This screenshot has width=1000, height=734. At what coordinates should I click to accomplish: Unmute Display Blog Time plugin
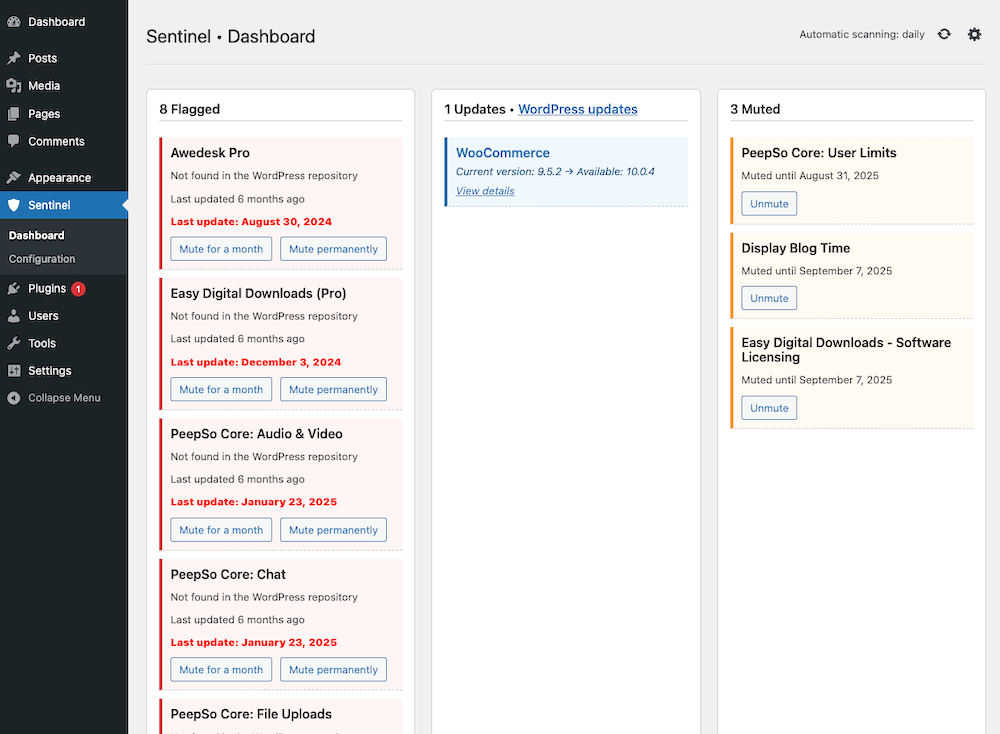768,298
